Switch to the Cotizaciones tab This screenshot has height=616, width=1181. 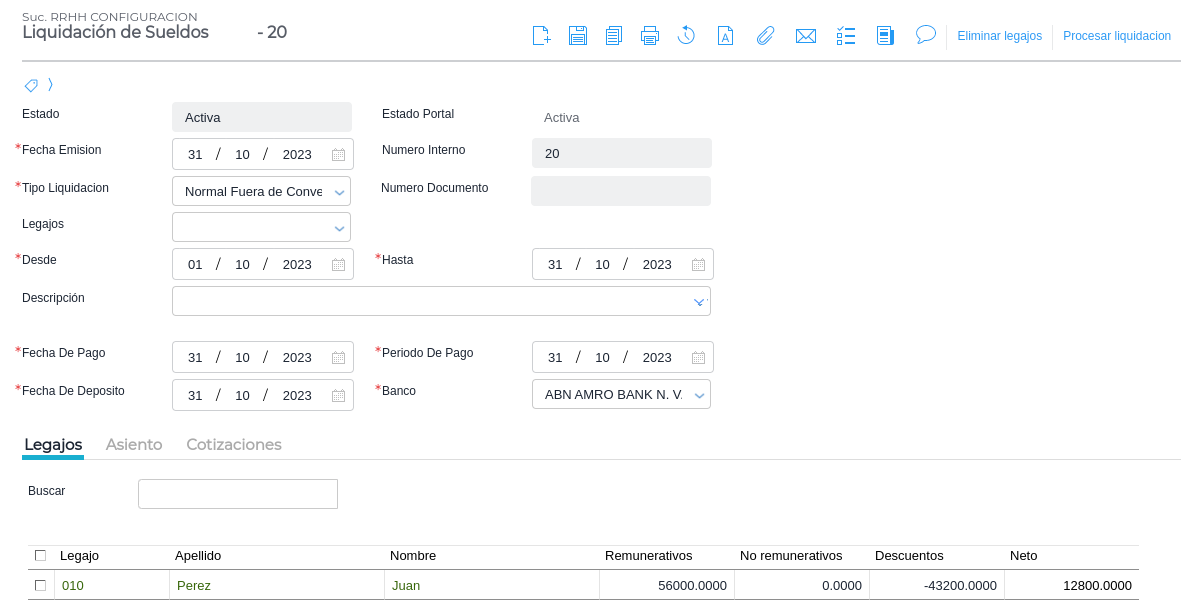(x=234, y=445)
